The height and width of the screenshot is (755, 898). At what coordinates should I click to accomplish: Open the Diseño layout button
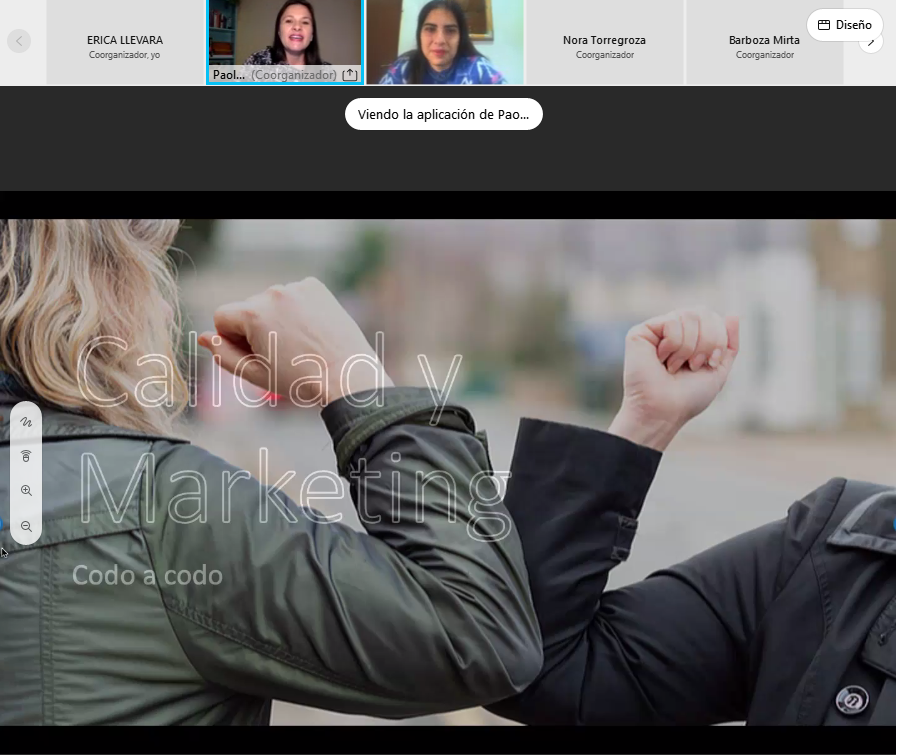pos(845,25)
